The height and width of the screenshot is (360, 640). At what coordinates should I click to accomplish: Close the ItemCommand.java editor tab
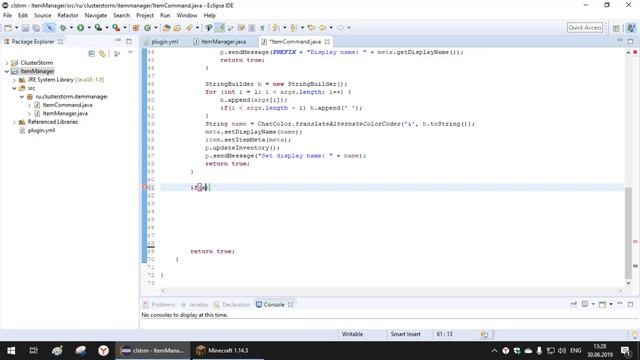click(327, 42)
